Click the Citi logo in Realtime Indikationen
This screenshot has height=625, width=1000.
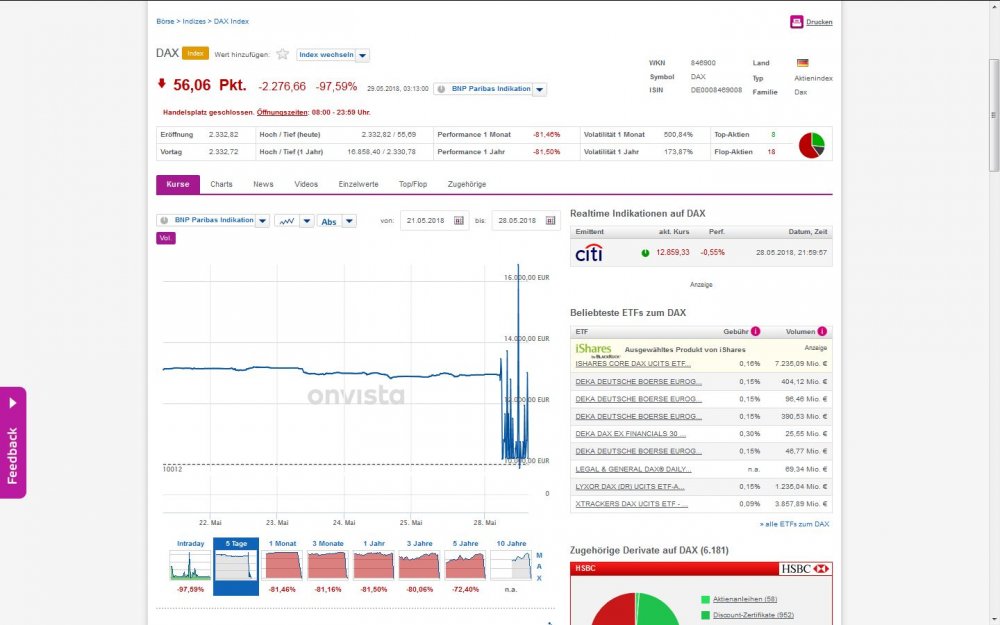click(x=589, y=253)
